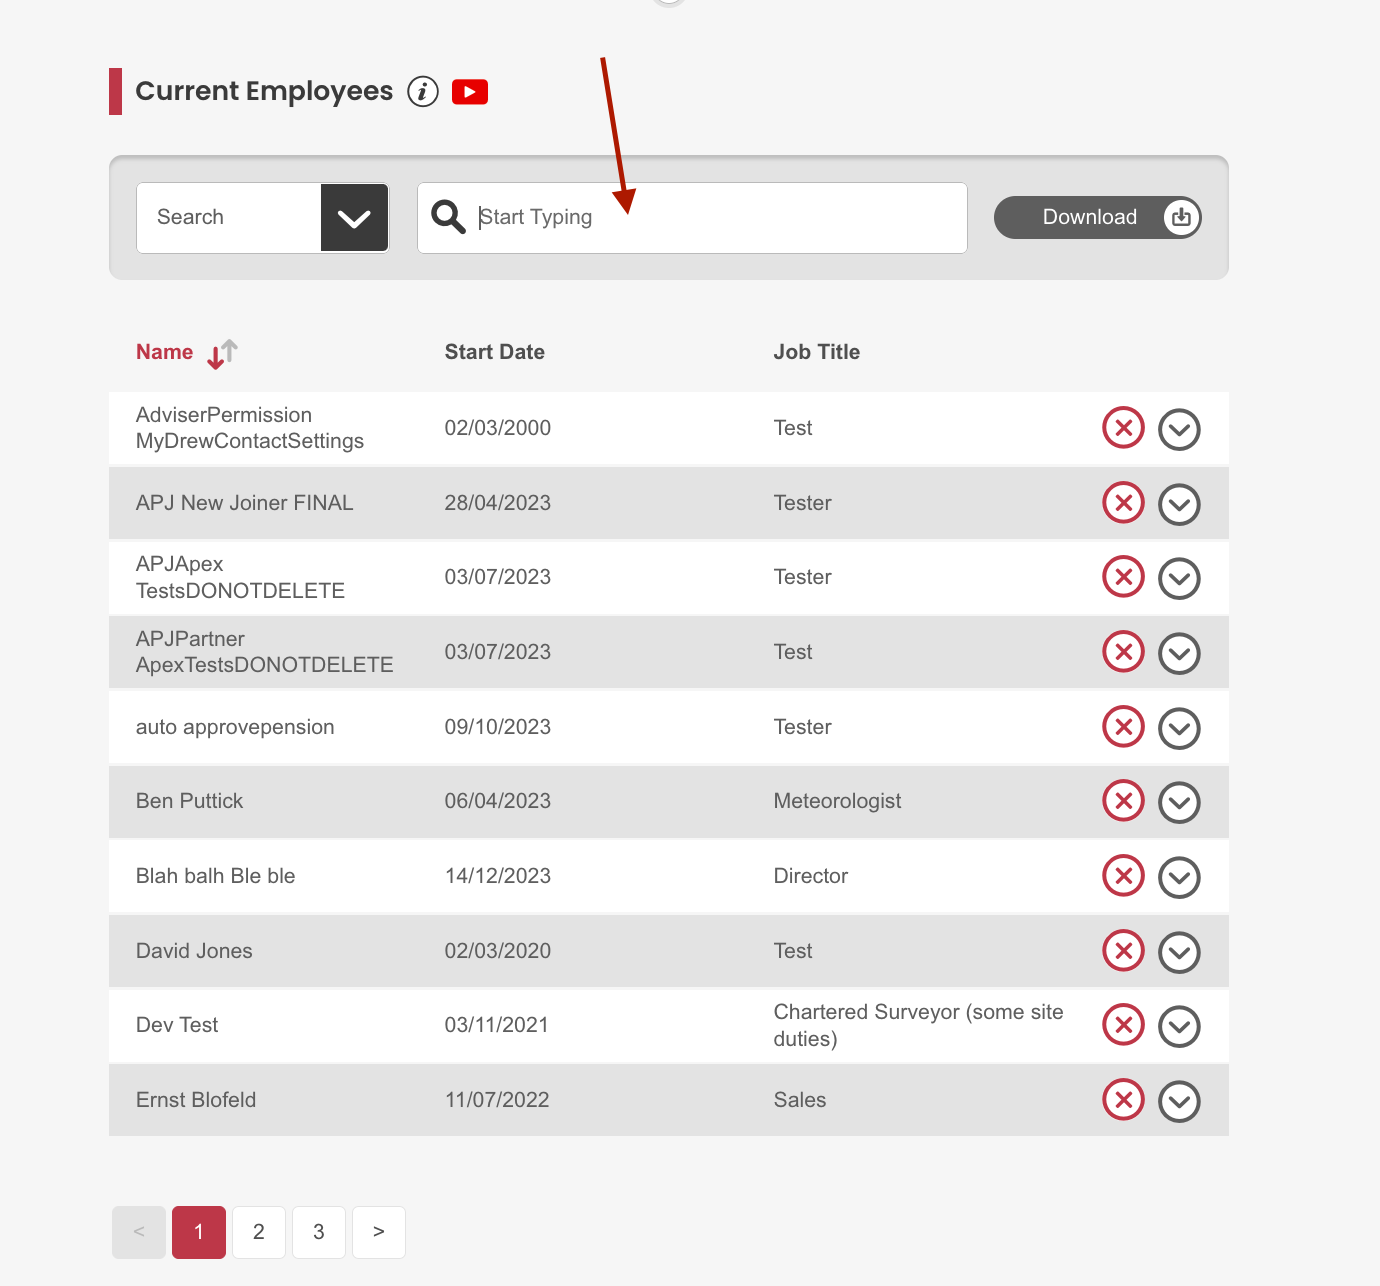This screenshot has height=1286, width=1380.
Task: Expand Blah balh Ble ble row
Action: coord(1179,878)
